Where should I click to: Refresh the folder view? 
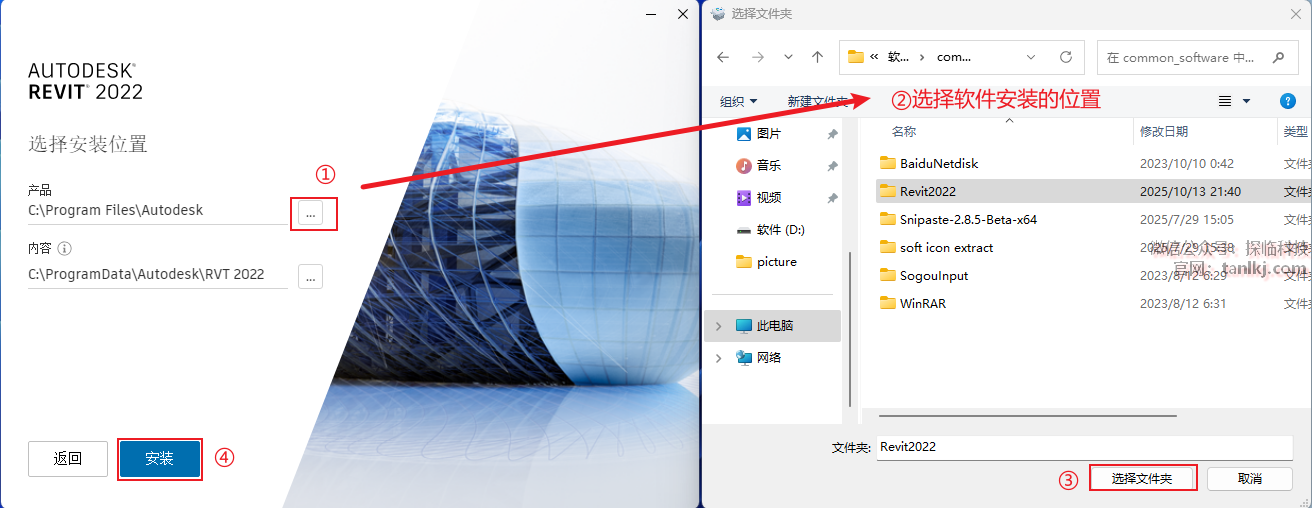(1066, 57)
